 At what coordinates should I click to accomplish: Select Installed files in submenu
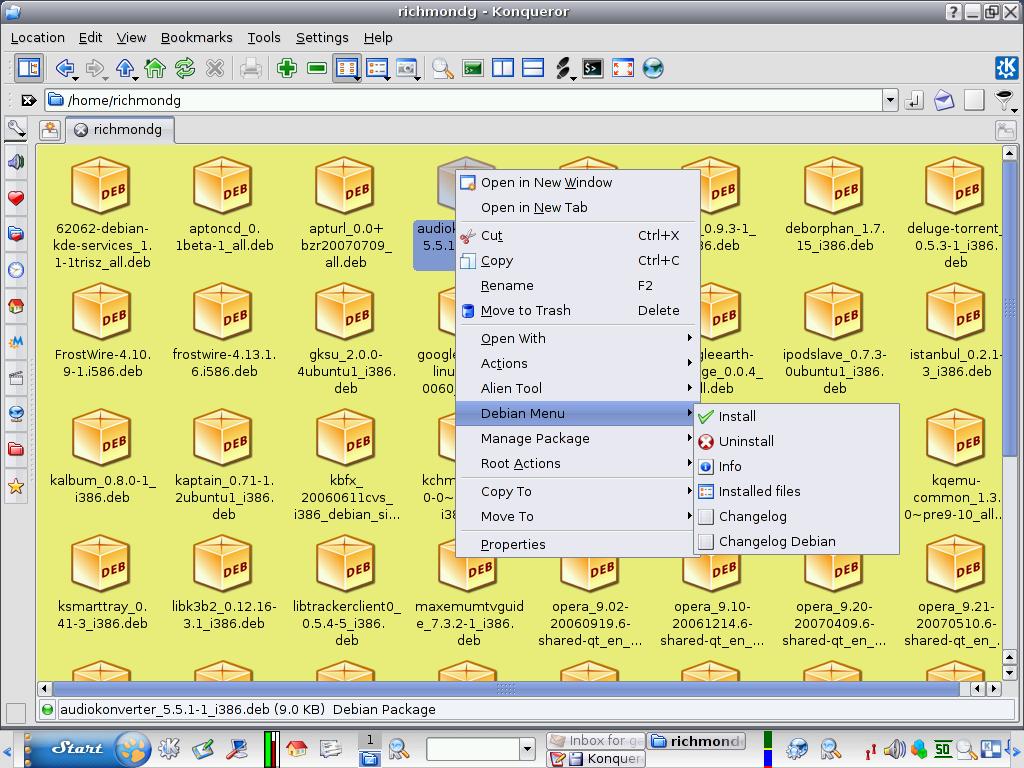[797, 491]
